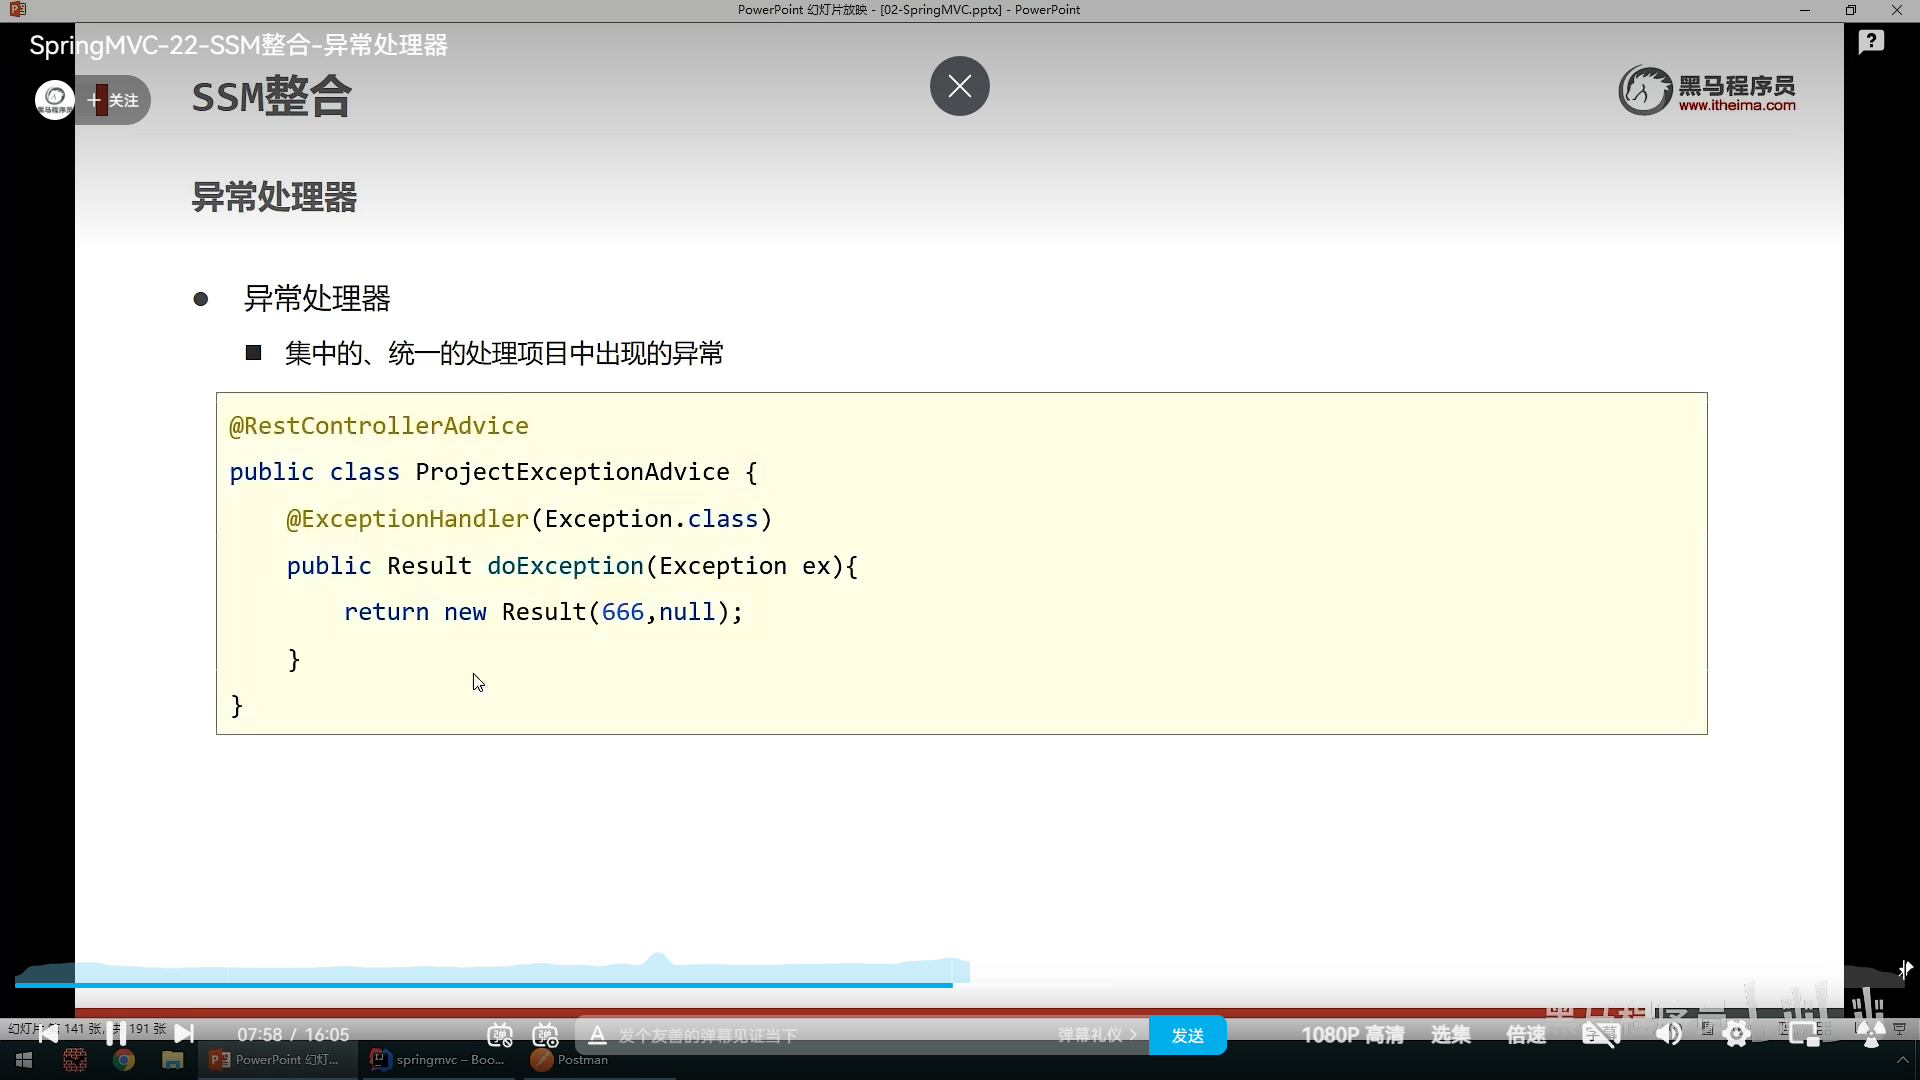The image size is (1920, 1080).
Task: Open player settings gear
Action: click(x=1737, y=1035)
